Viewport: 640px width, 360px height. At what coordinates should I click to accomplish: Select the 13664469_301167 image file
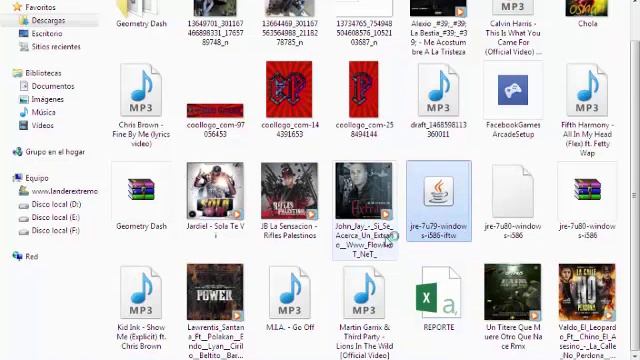coord(289,8)
